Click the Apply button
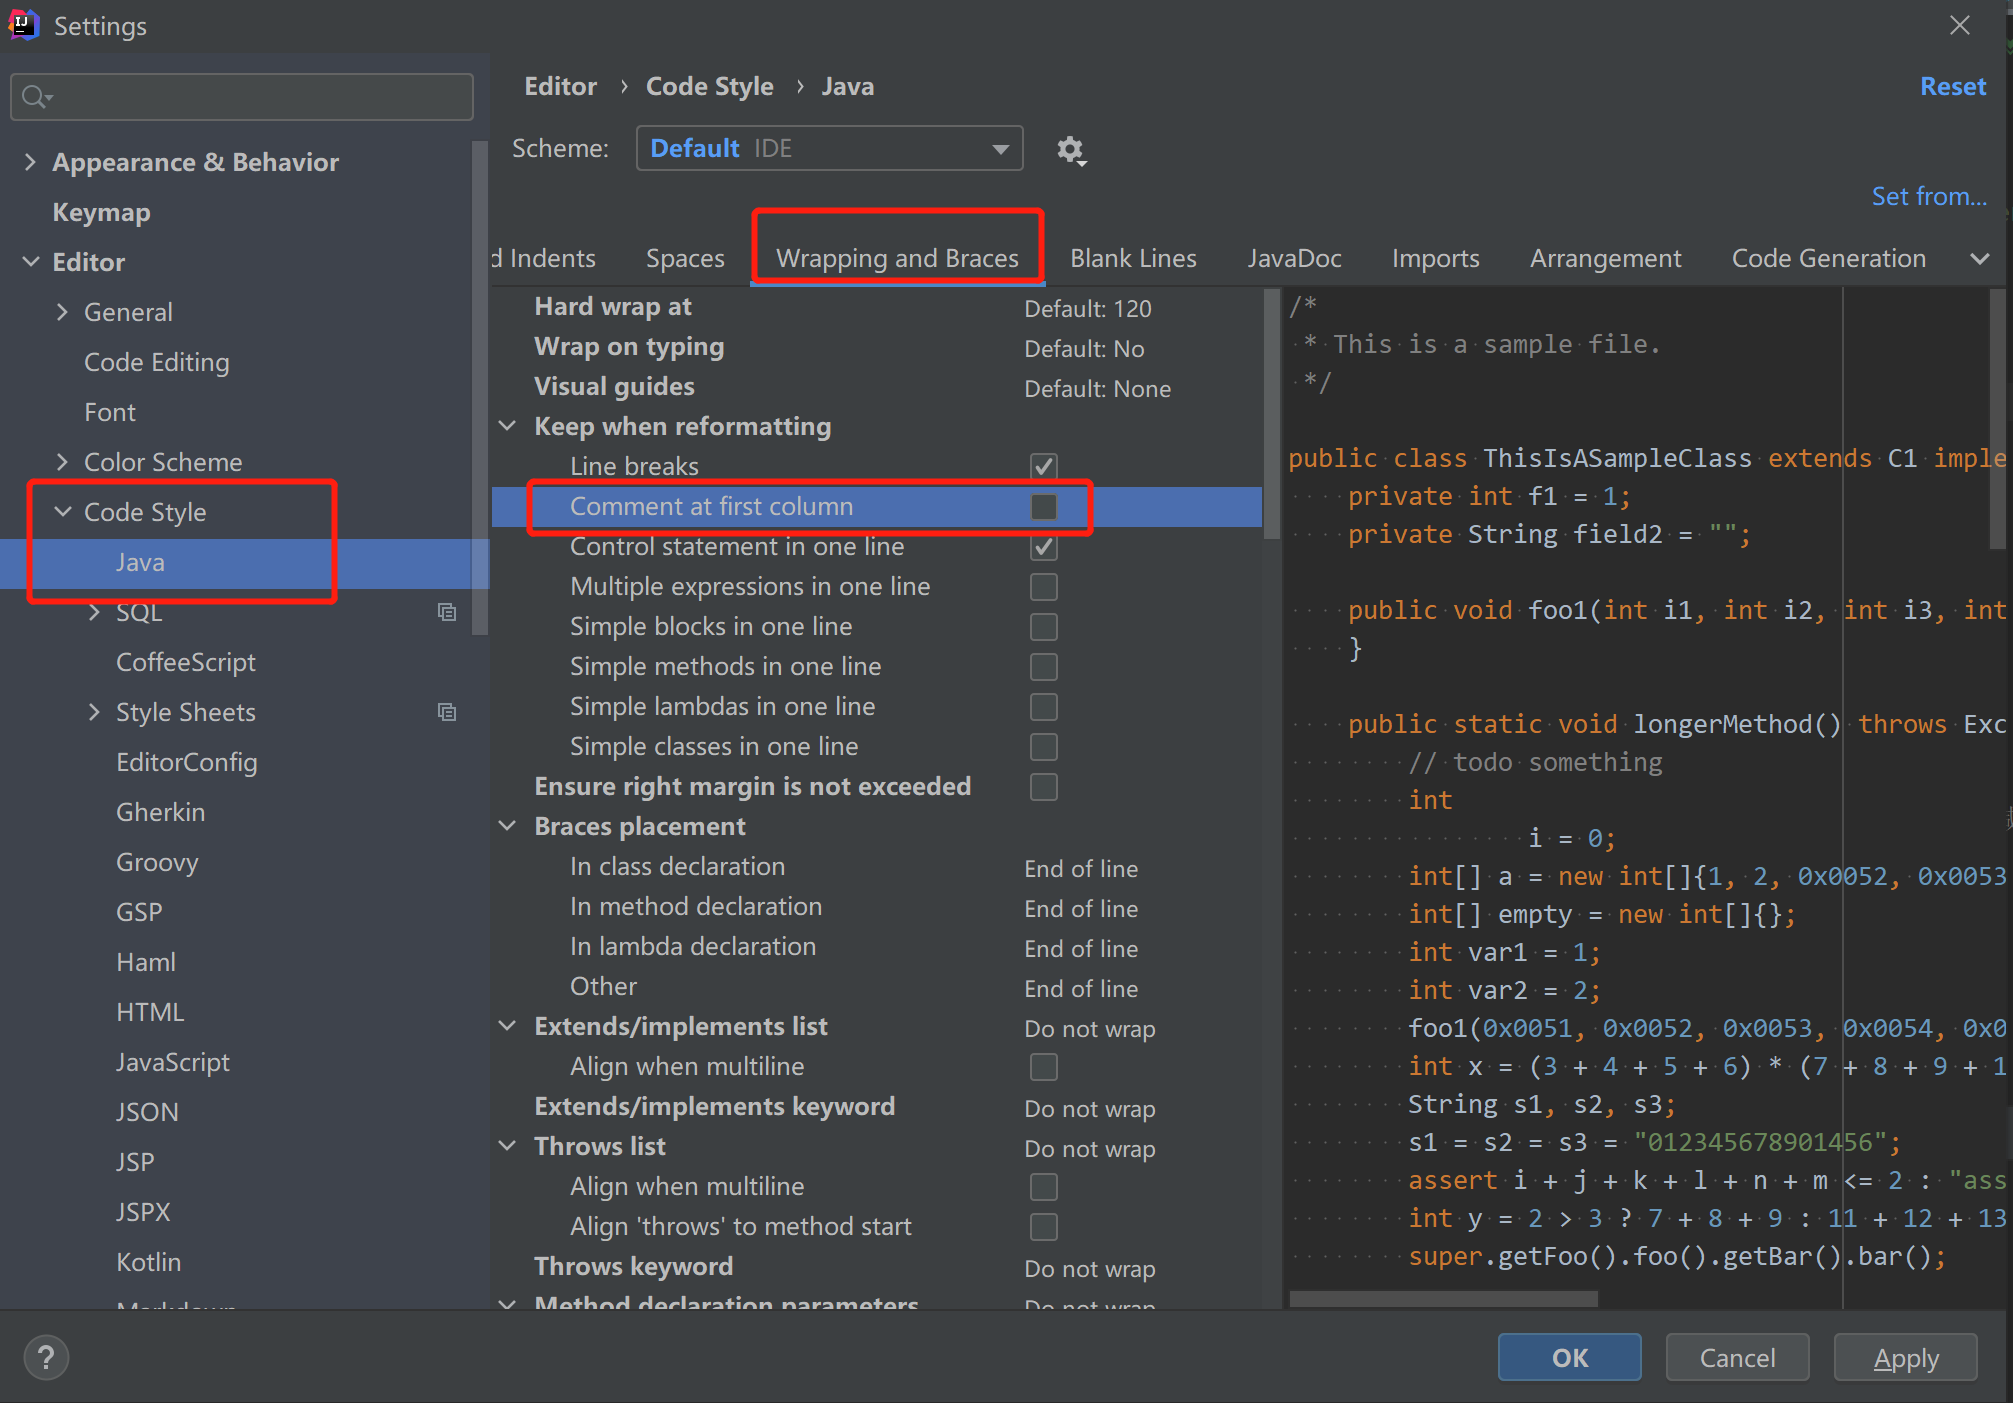Image resolution: width=2013 pixels, height=1403 pixels. click(1905, 1358)
